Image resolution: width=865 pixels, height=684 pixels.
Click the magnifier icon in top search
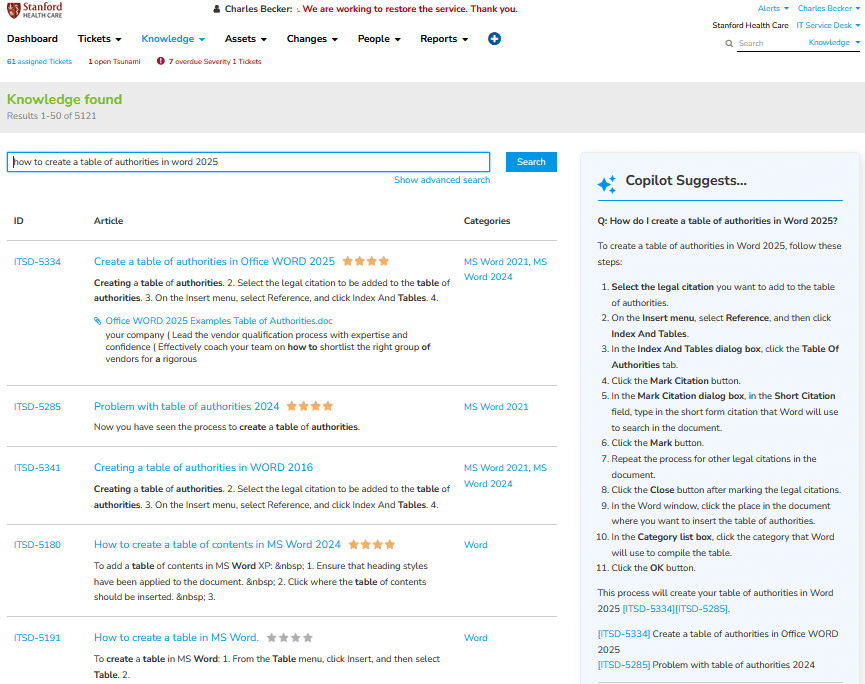729,43
